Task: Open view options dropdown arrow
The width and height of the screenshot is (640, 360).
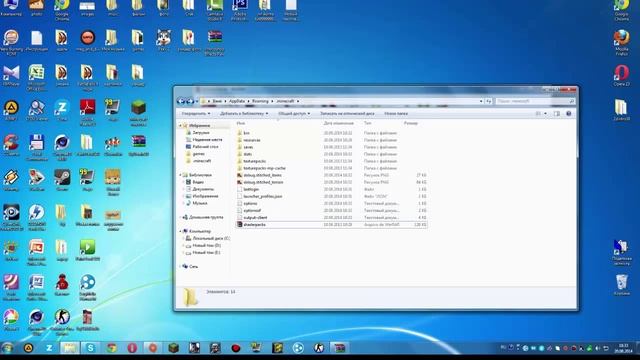Action: click(x=545, y=113)
